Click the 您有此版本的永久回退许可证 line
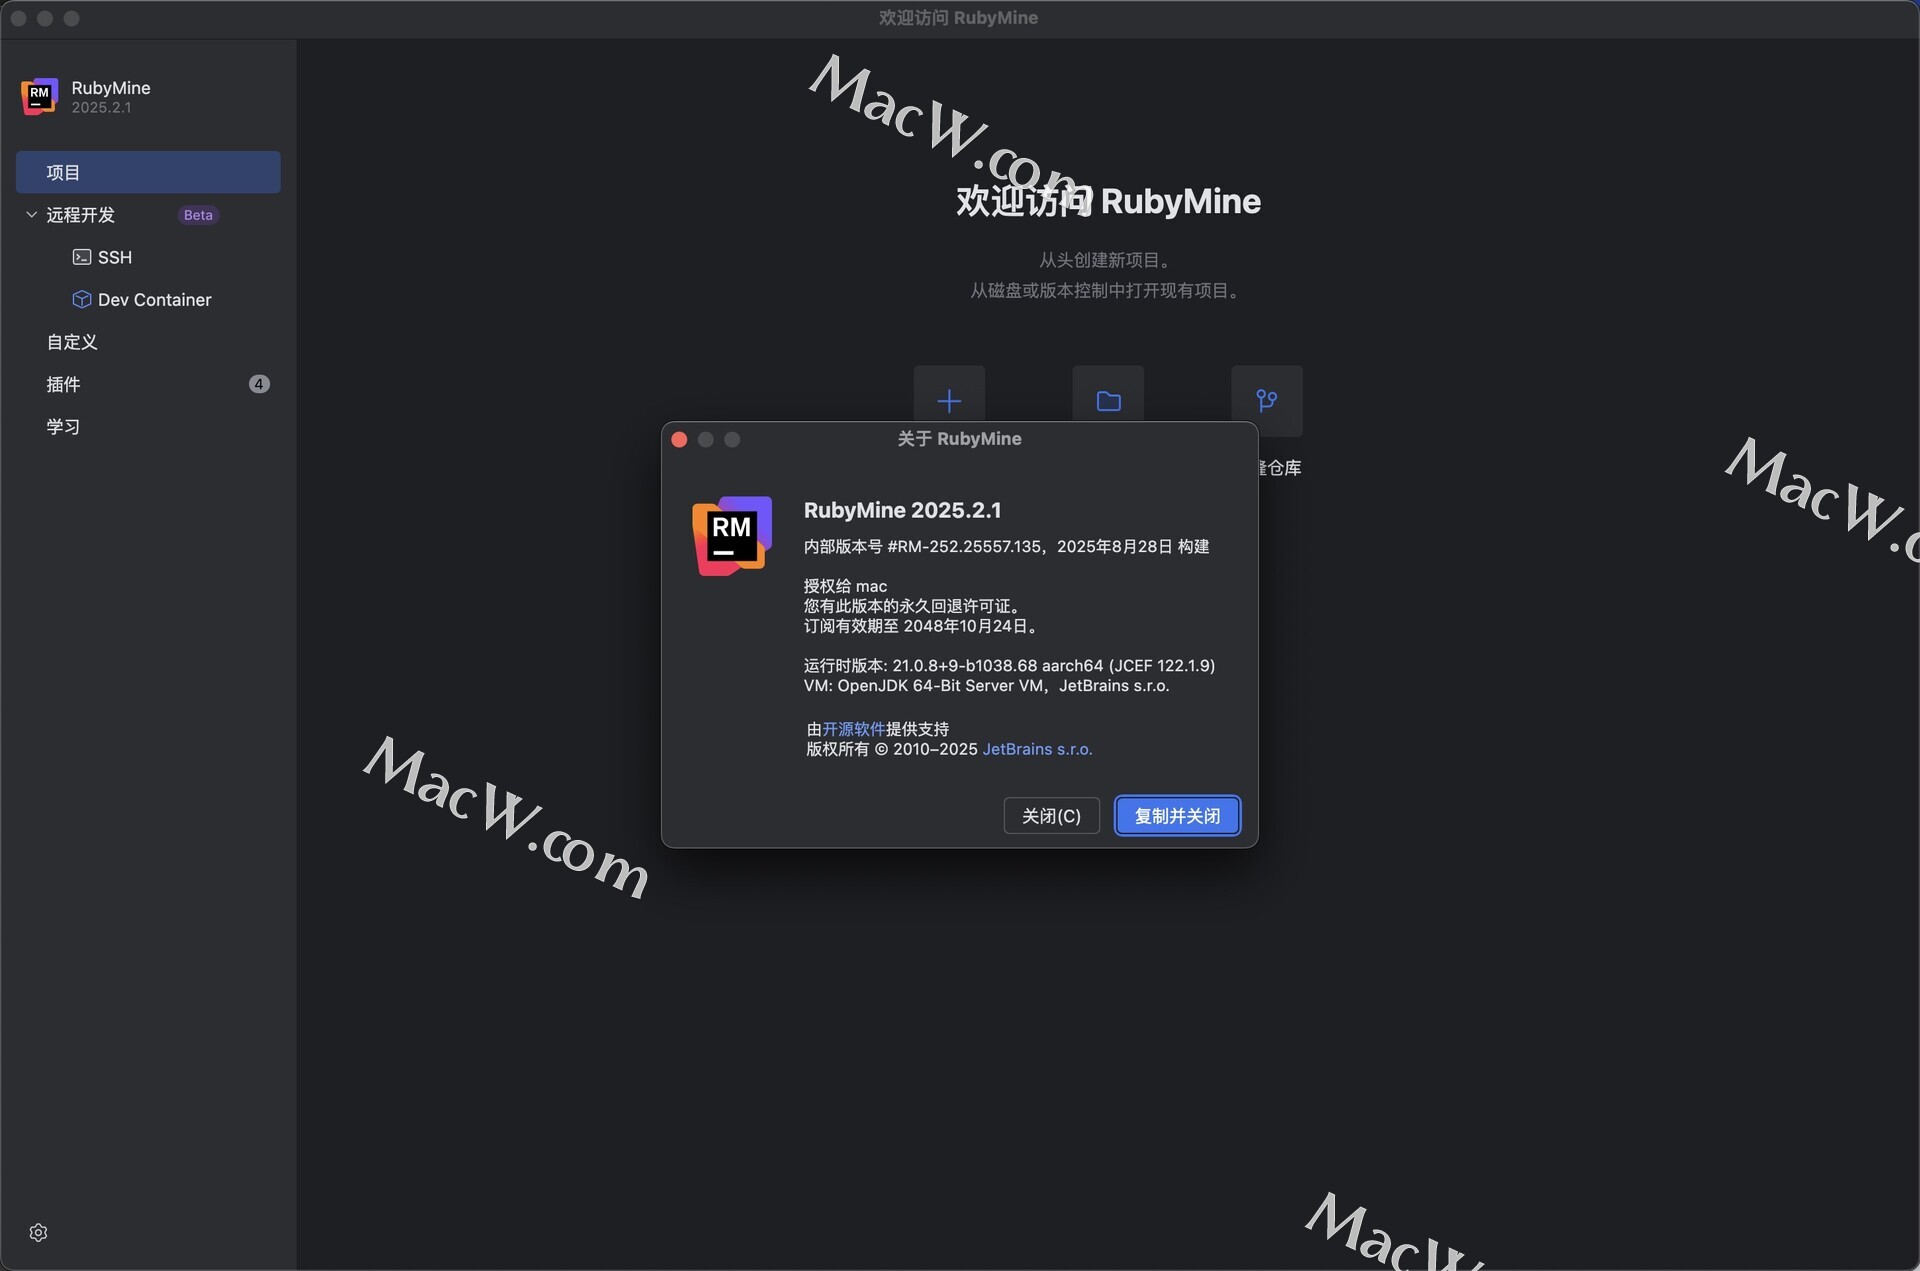Viewport: 1920px width, 1271px height. [913, 606]
